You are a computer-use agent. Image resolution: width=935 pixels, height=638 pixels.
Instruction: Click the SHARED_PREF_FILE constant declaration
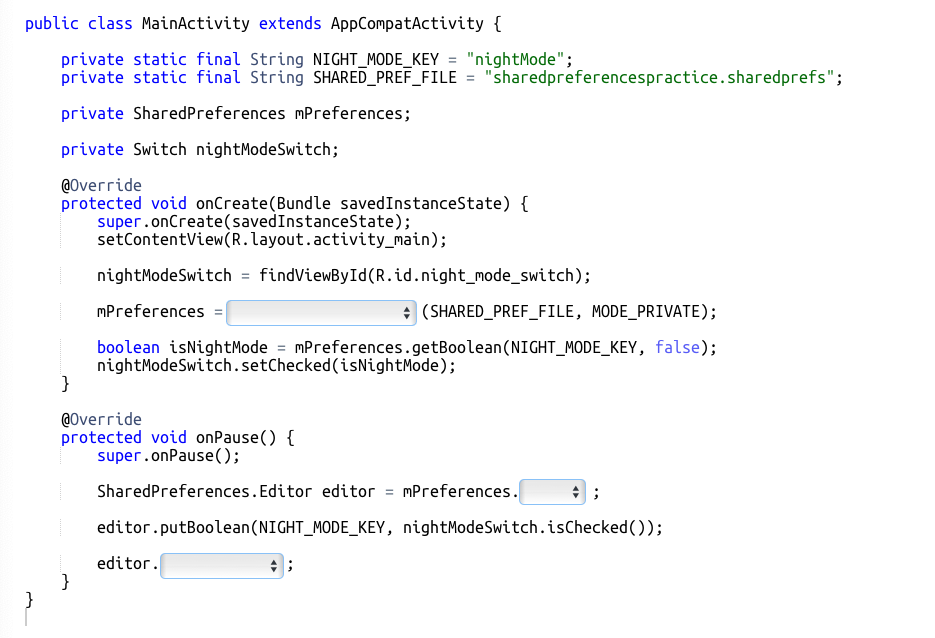coord(452,78)
